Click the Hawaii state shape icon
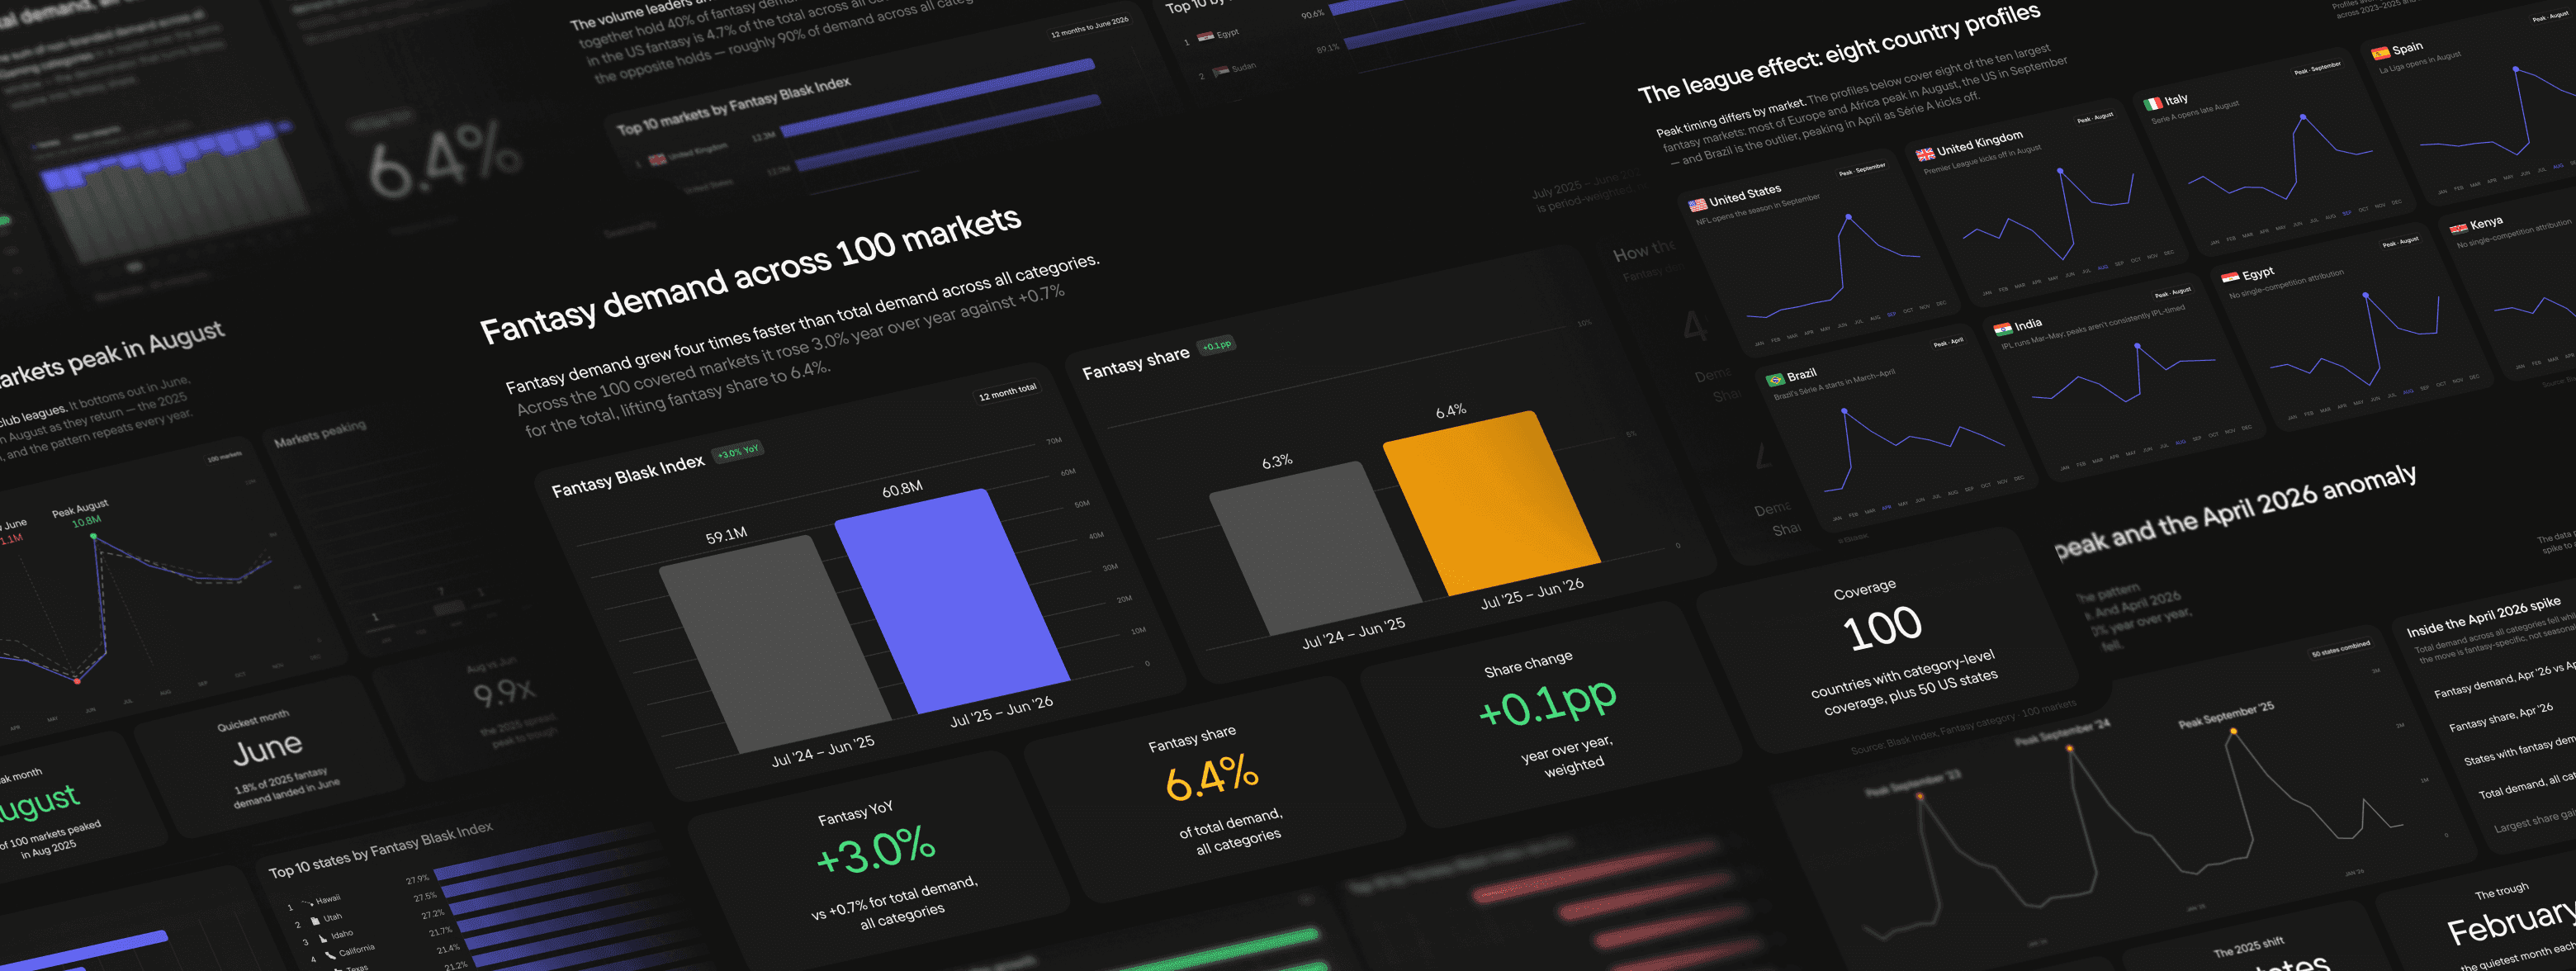2576x971 pixels. coord(308,903)
